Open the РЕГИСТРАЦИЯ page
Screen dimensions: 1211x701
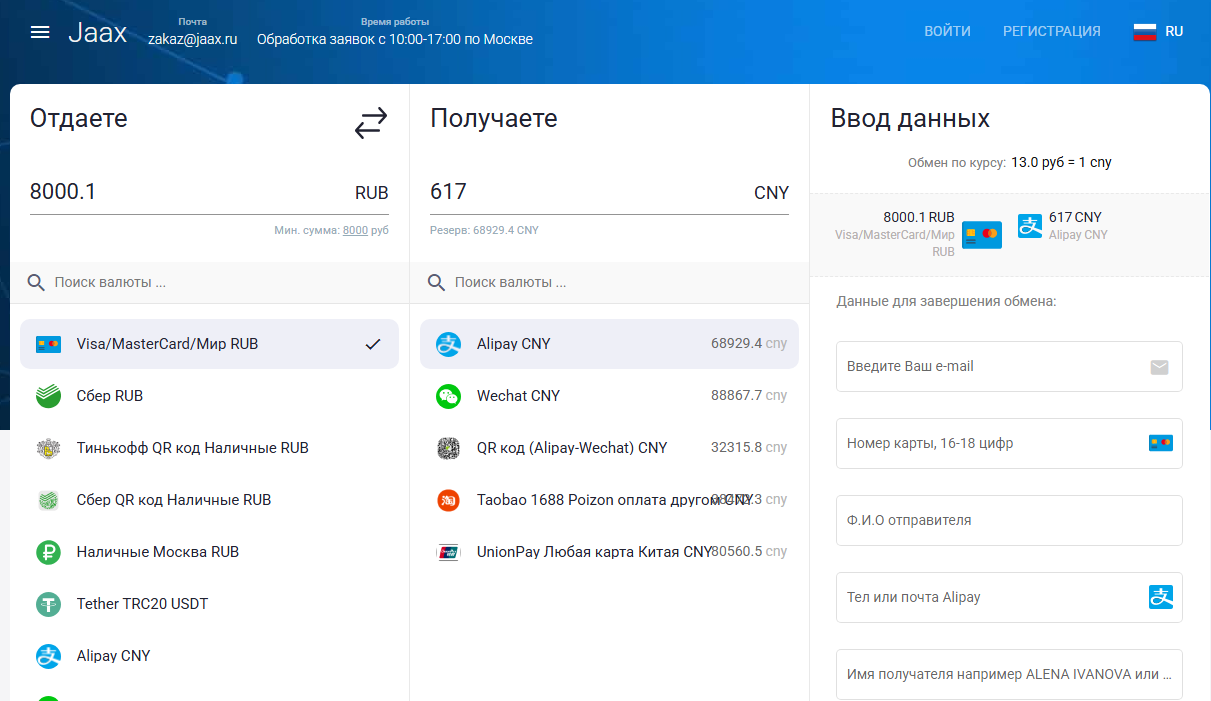[1052, 31]
